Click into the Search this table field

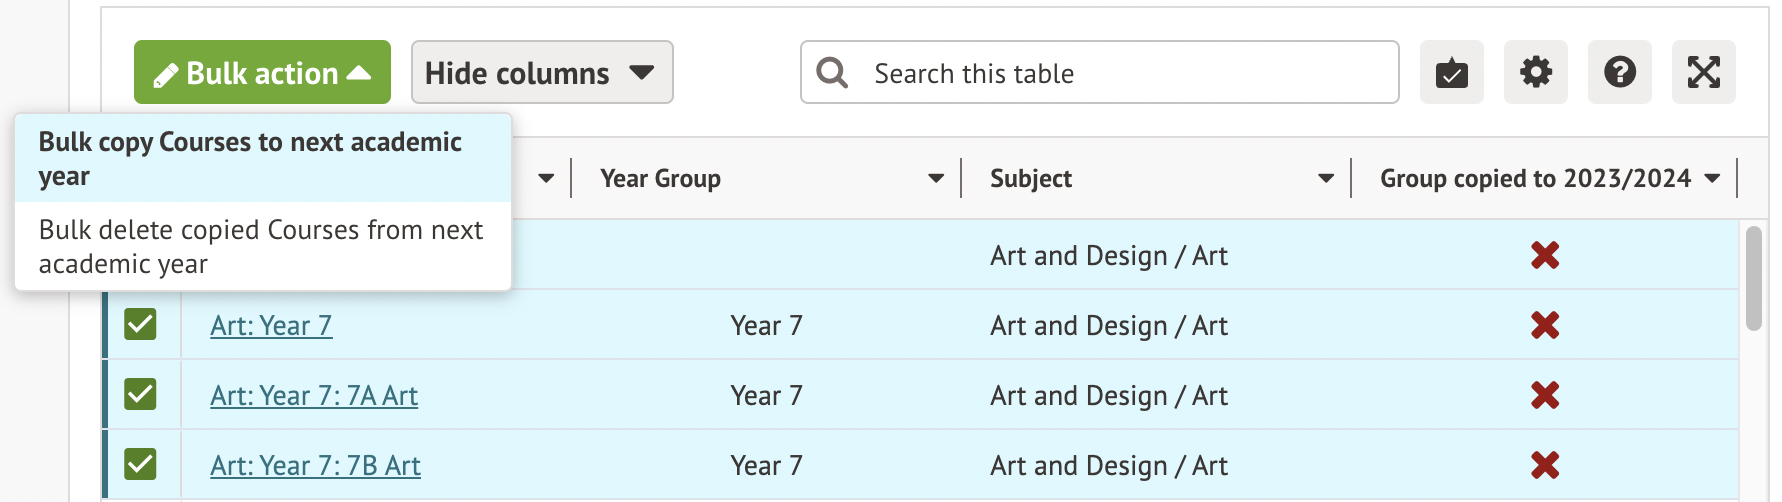coord(1120,73)
